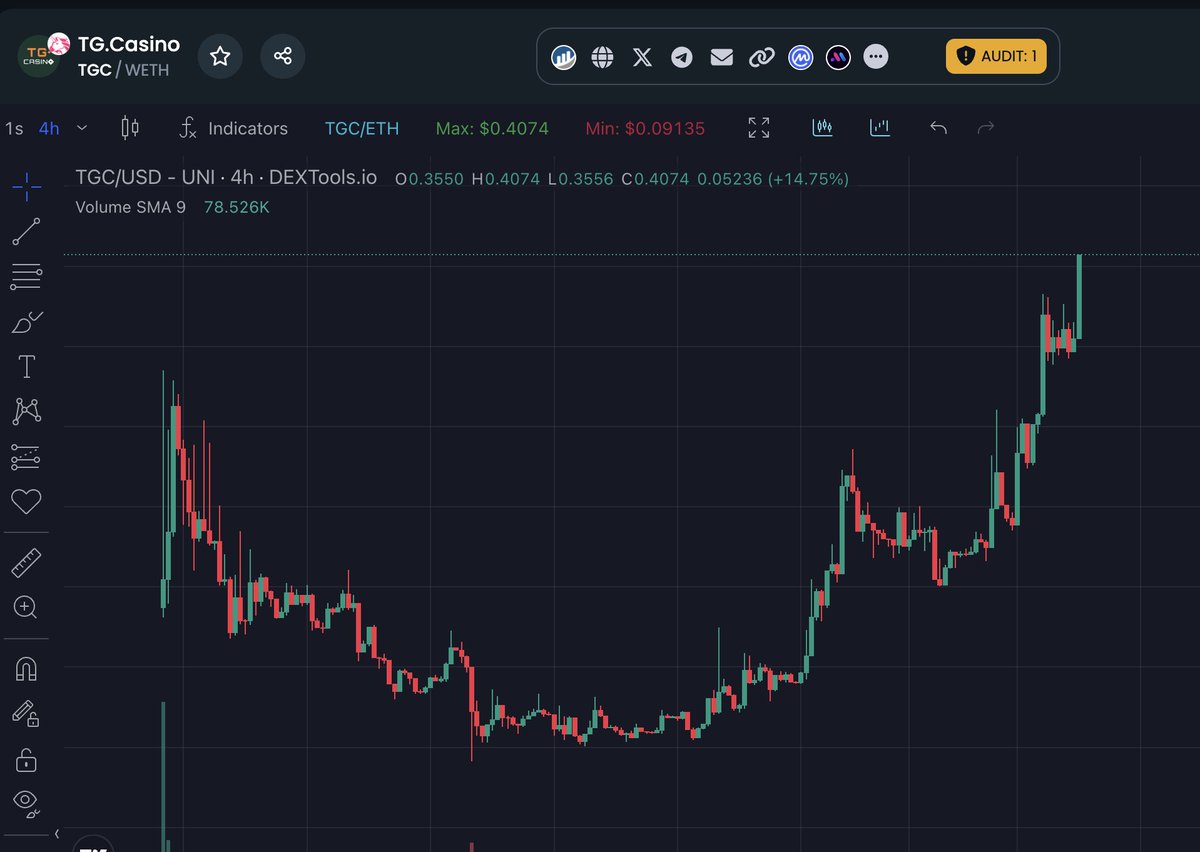Click the 78.526K volume value
Viewport: 1200px width, 852px height.
[x=237, y=207]
